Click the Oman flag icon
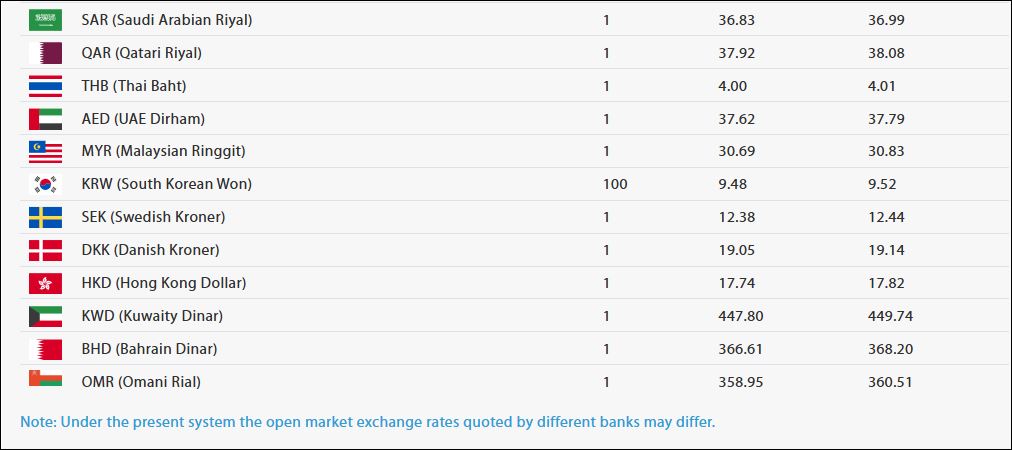The width and height of the screenshot is (1012, 450). click(x=45, y=382)
